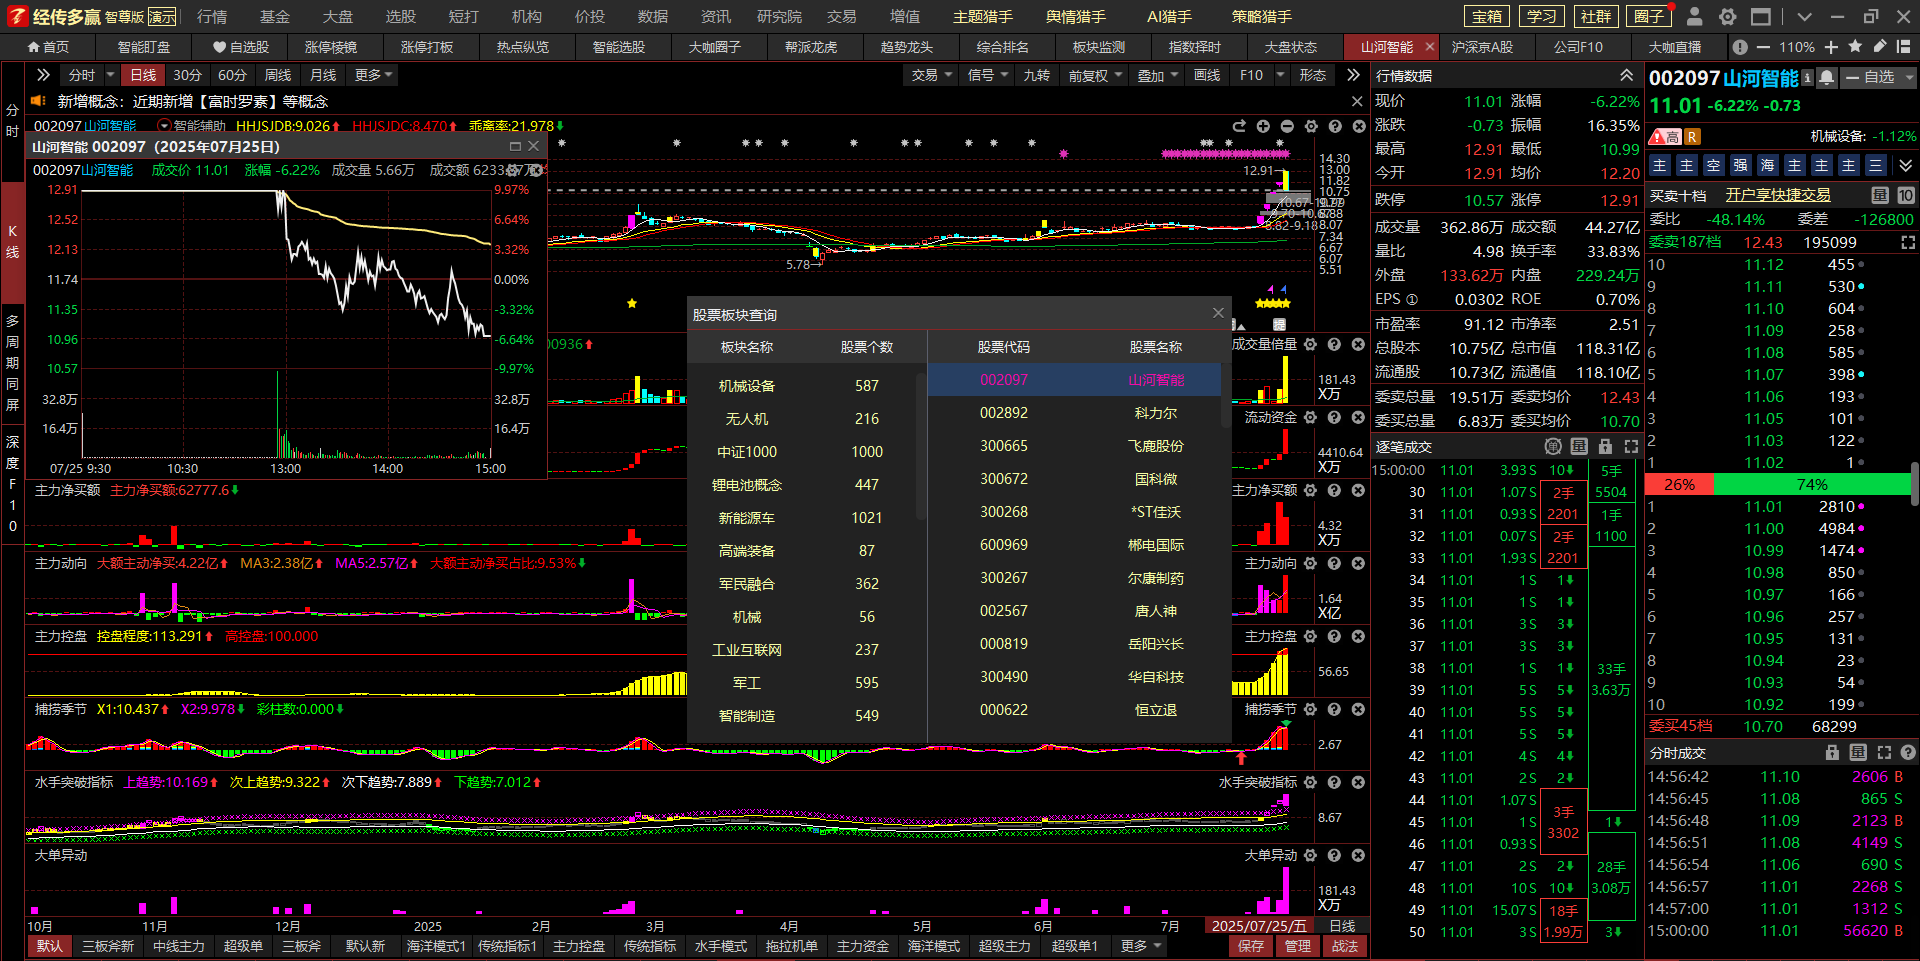Screen dimensions: 1920x961
Task: Expand 逐笔成交 panel with fullscreen icon
Action: coord(1631,446)
